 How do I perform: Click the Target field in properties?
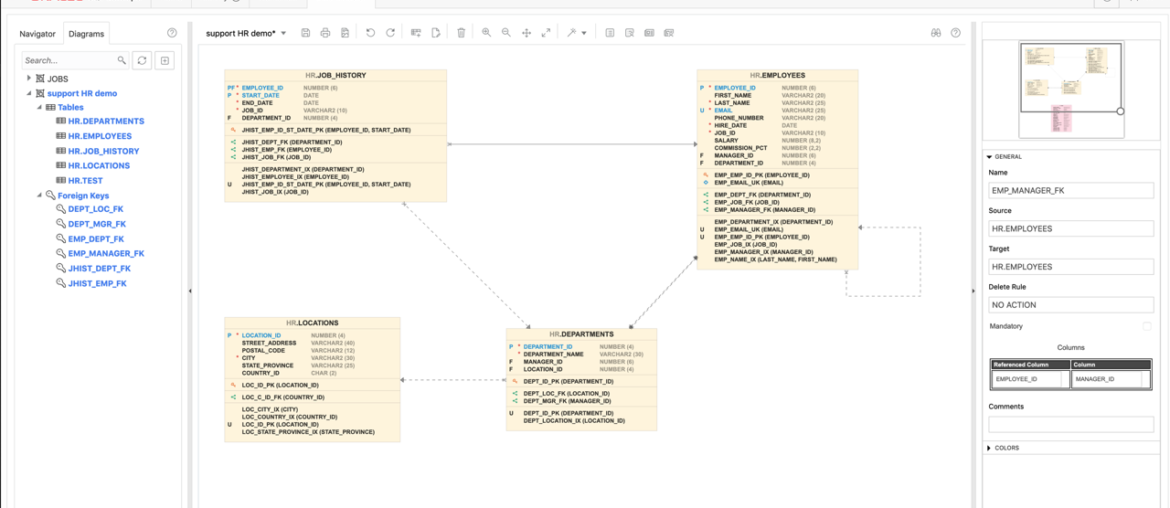click(1071, 267)
